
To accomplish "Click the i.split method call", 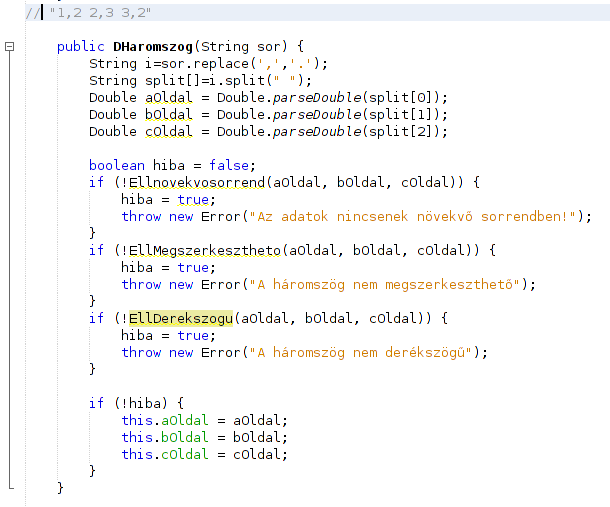I will [x=206, y=80].
